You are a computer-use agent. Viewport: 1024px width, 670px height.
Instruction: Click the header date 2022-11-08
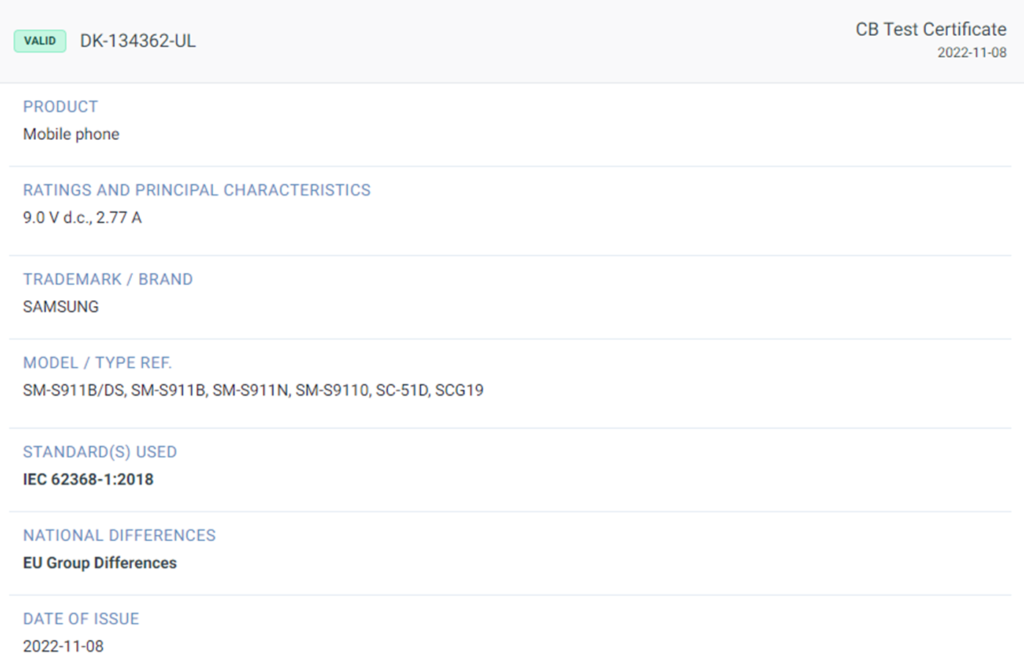click(x=972, y=53)
